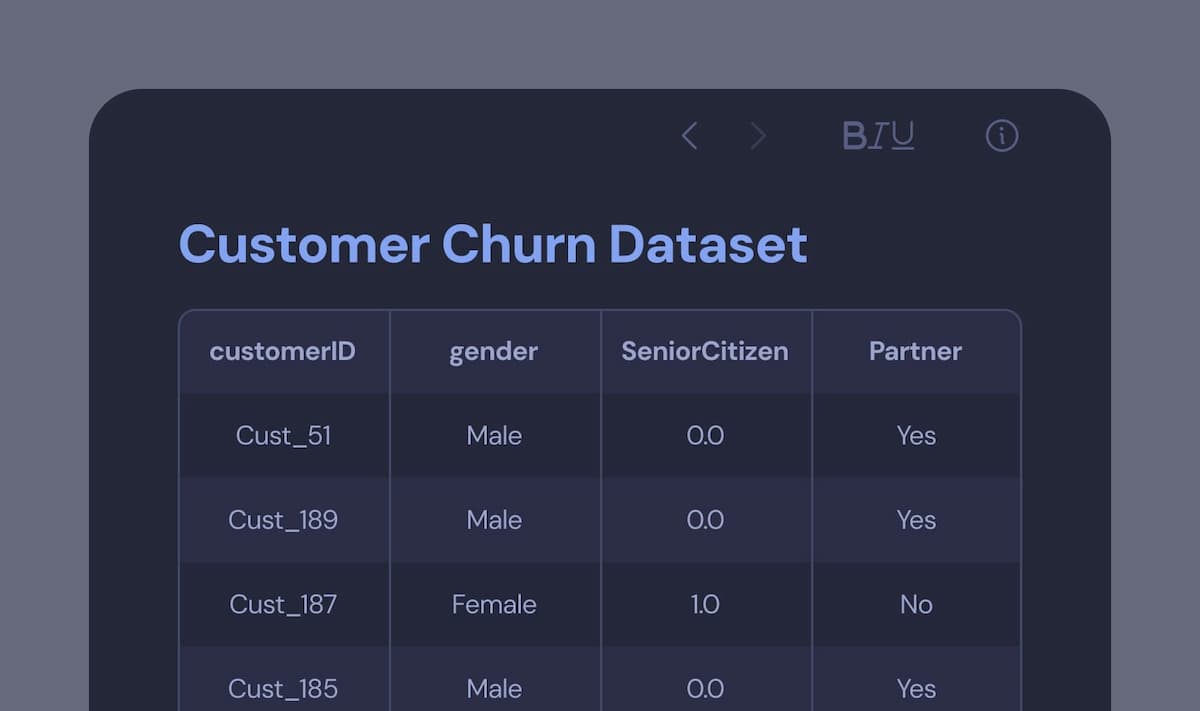Image resolution: width=1200 pixels, height=711 pixels.
Task: Click the Customer Churn Dataset title
Action: [493, 244]
